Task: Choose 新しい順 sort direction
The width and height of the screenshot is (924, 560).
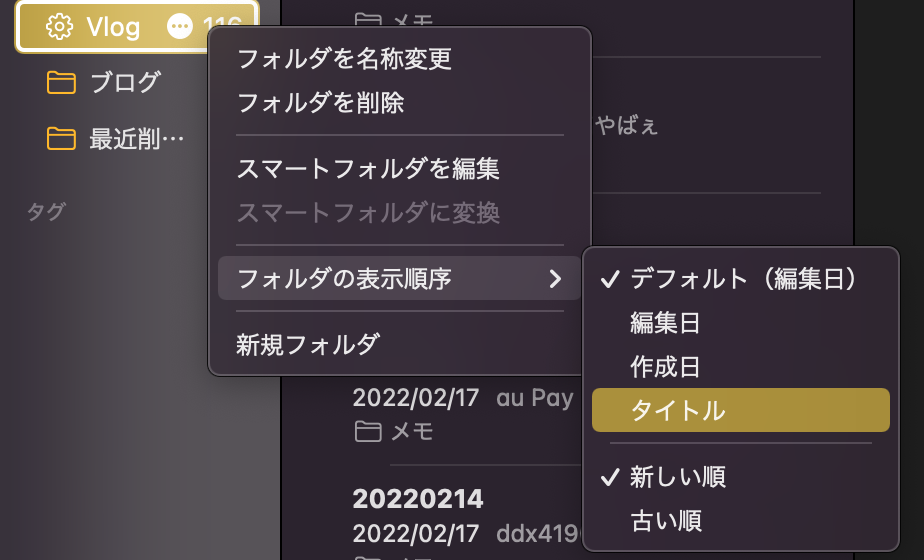Action: pos(740,476)
